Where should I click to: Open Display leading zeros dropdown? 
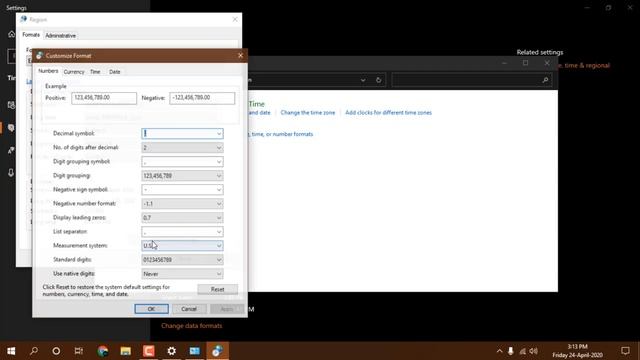pyautogui.click(x=182, y=218)
